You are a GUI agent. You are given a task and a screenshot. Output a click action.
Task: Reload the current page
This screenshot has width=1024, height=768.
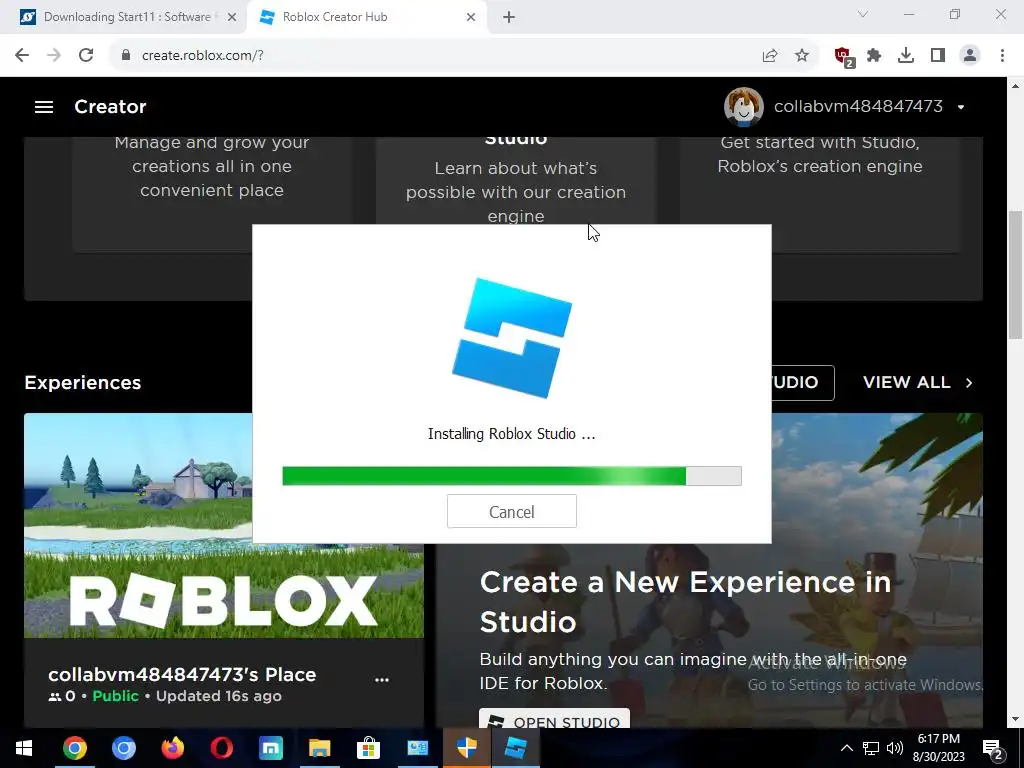pyautogui.click(x=86, y=56)
